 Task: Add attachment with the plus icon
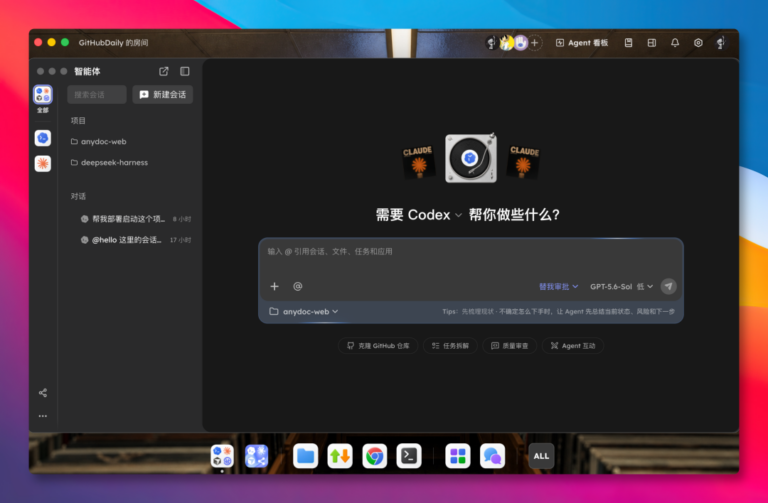274,287
